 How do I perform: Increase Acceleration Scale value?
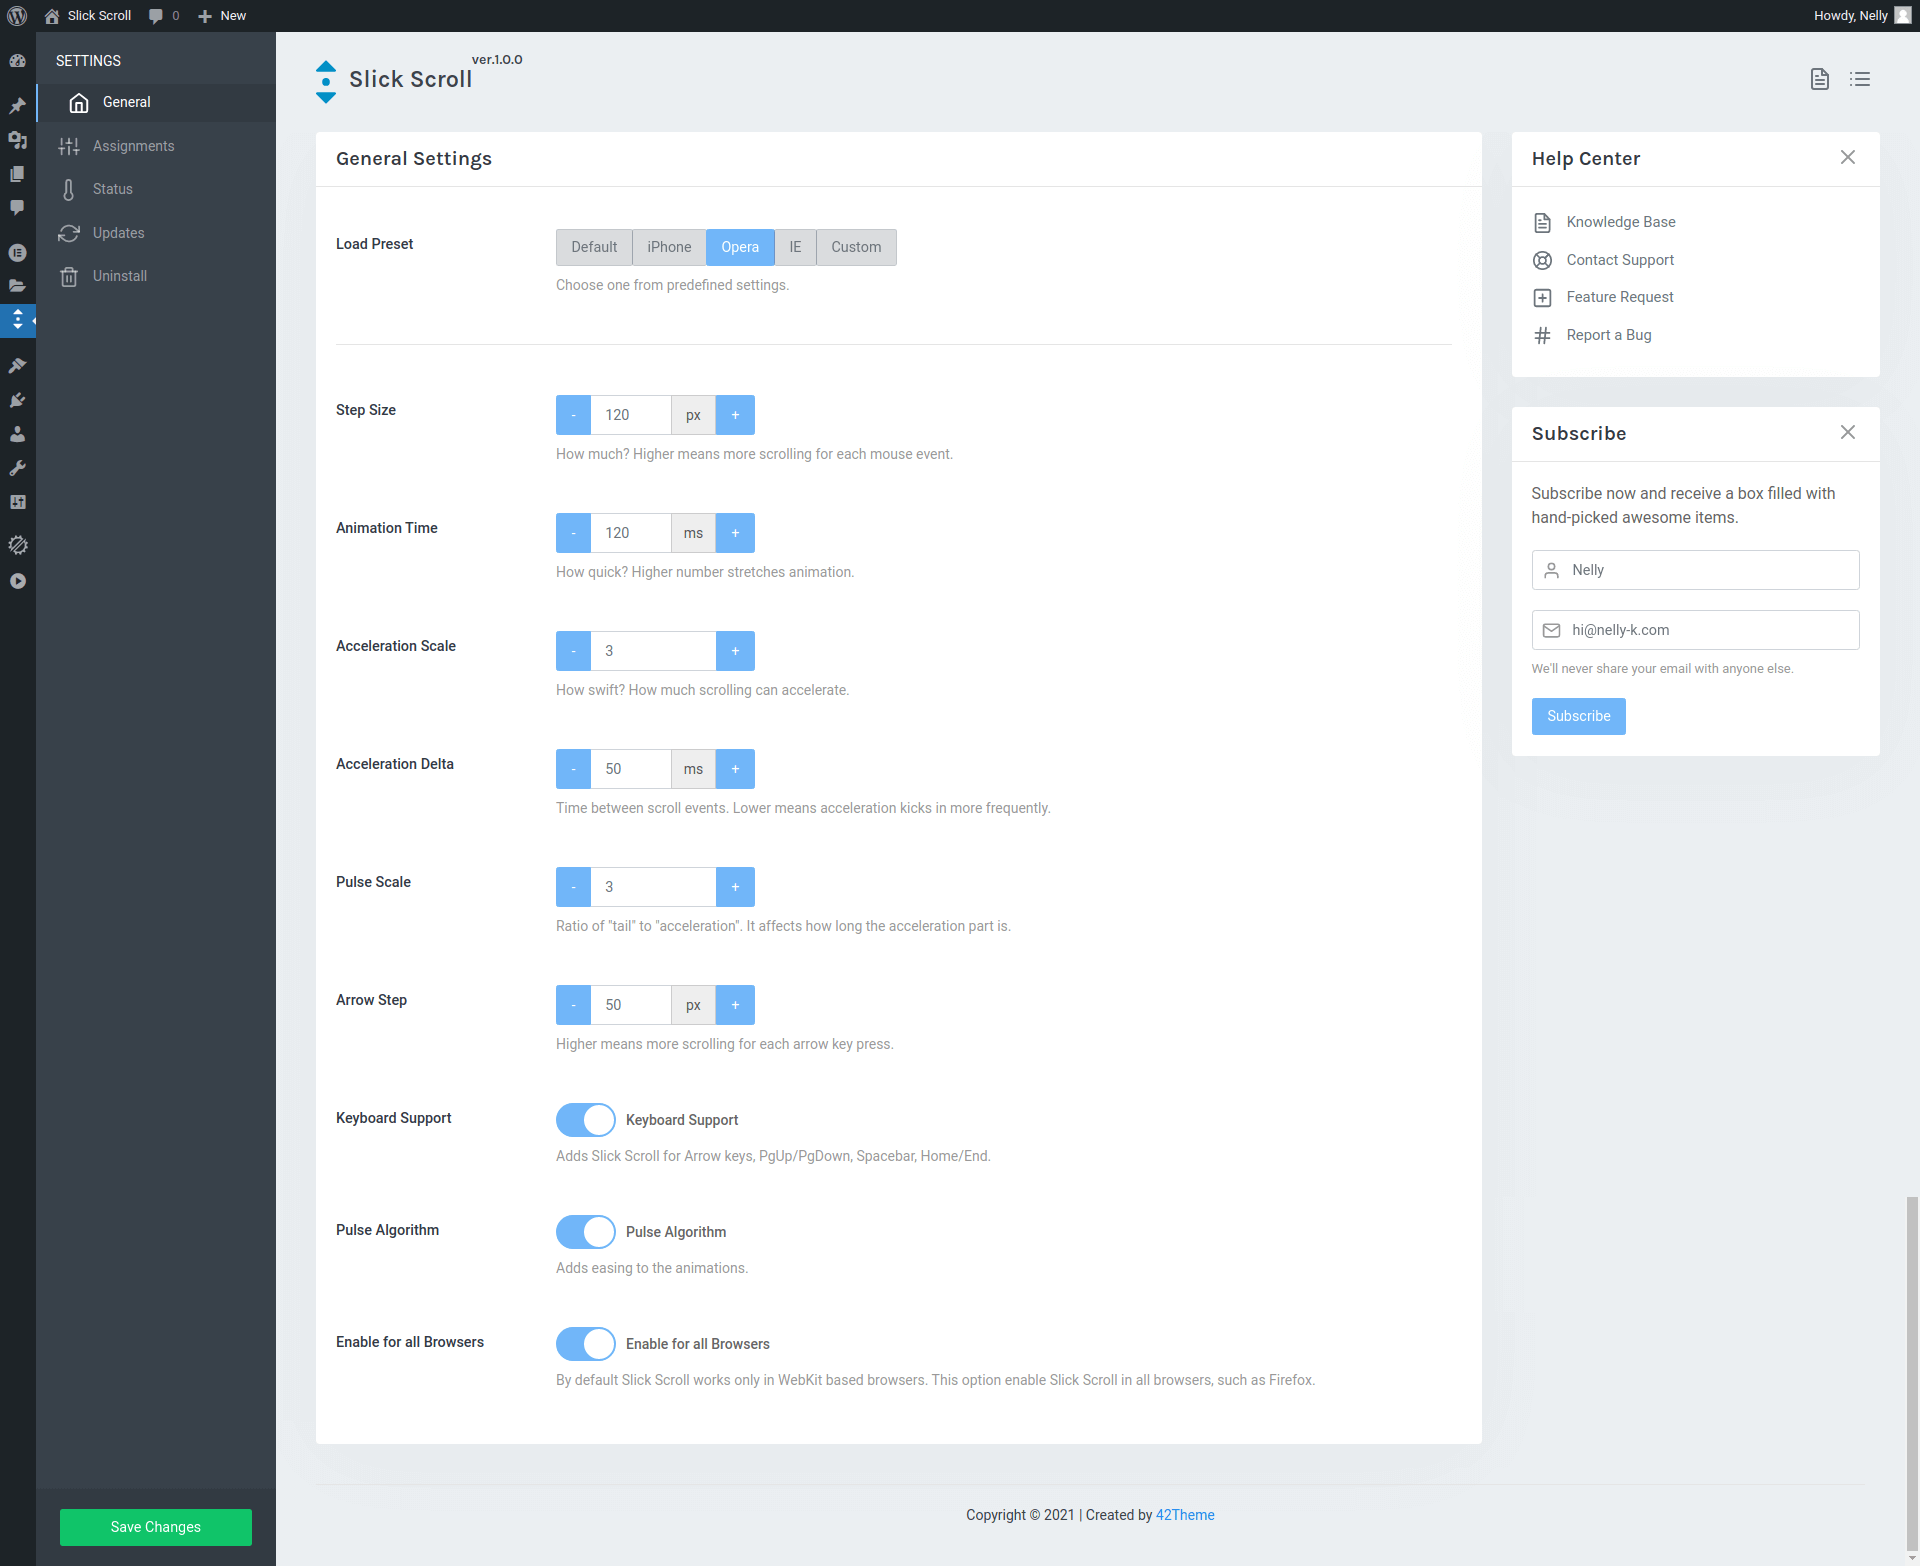tap(736, 651)
